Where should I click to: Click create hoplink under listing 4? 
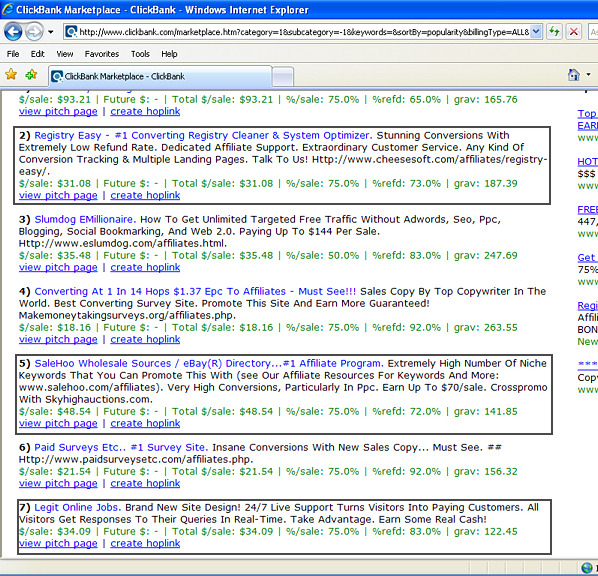tap(145, 339)
